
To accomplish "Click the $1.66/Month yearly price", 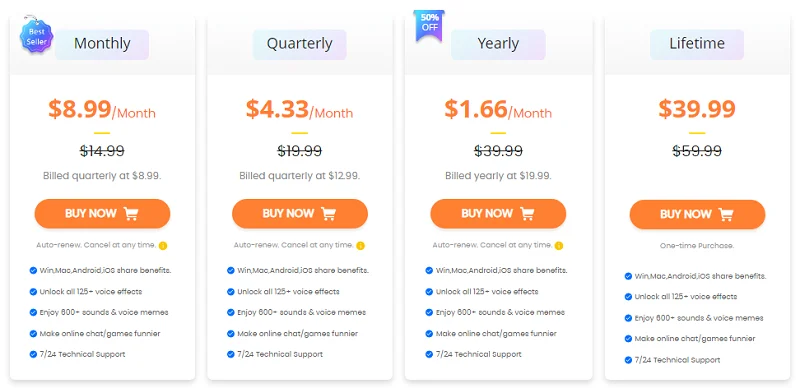I will 498,109.
